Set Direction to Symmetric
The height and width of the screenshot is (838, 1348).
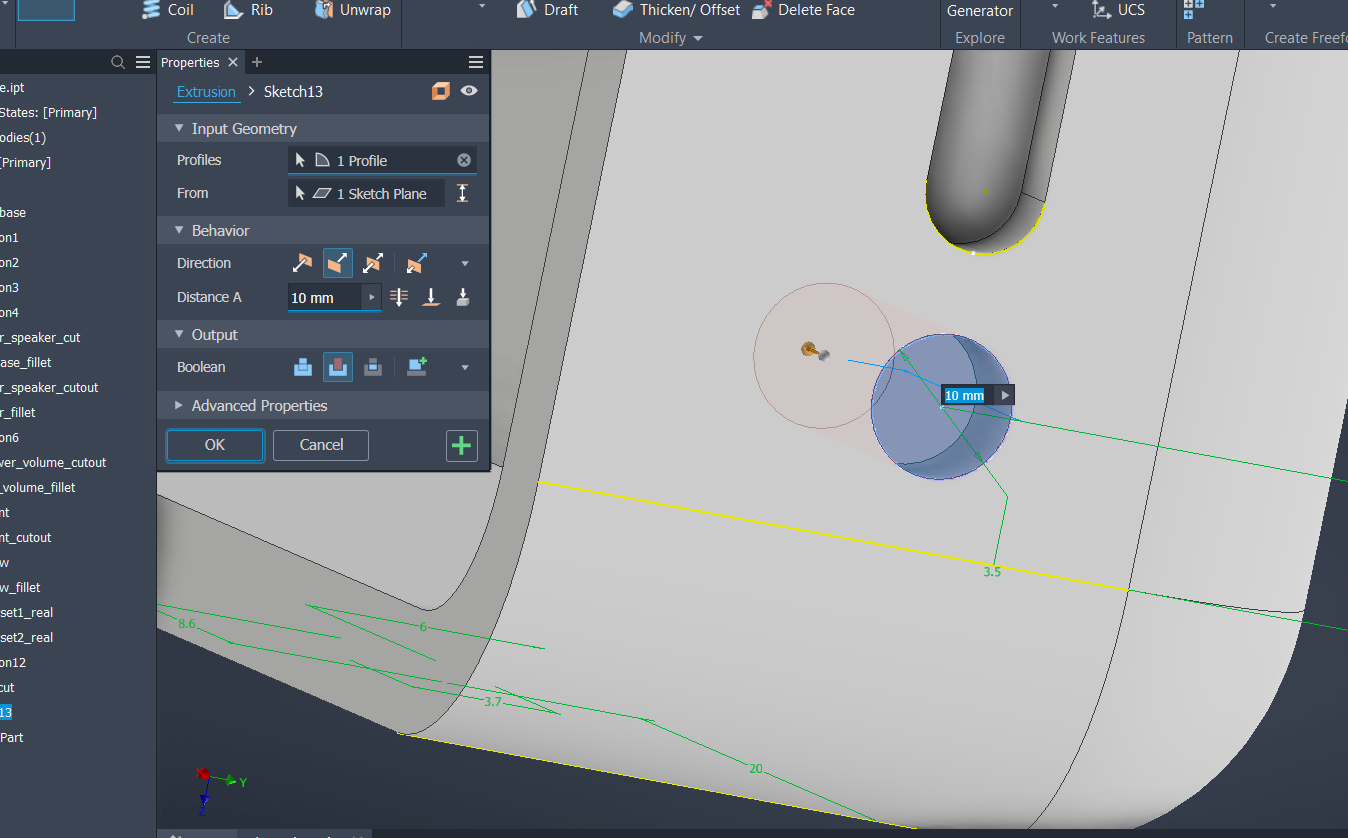(x=373, y=263)
